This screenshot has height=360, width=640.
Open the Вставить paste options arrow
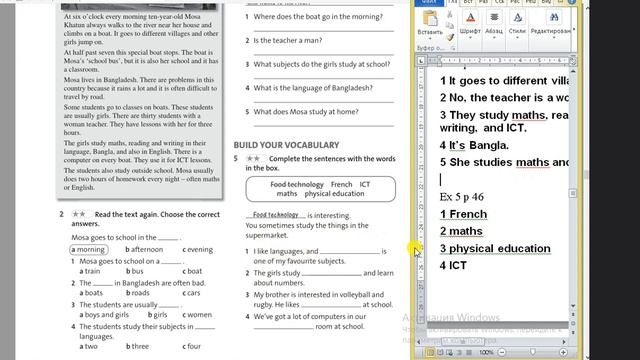[x=430, y=38]
